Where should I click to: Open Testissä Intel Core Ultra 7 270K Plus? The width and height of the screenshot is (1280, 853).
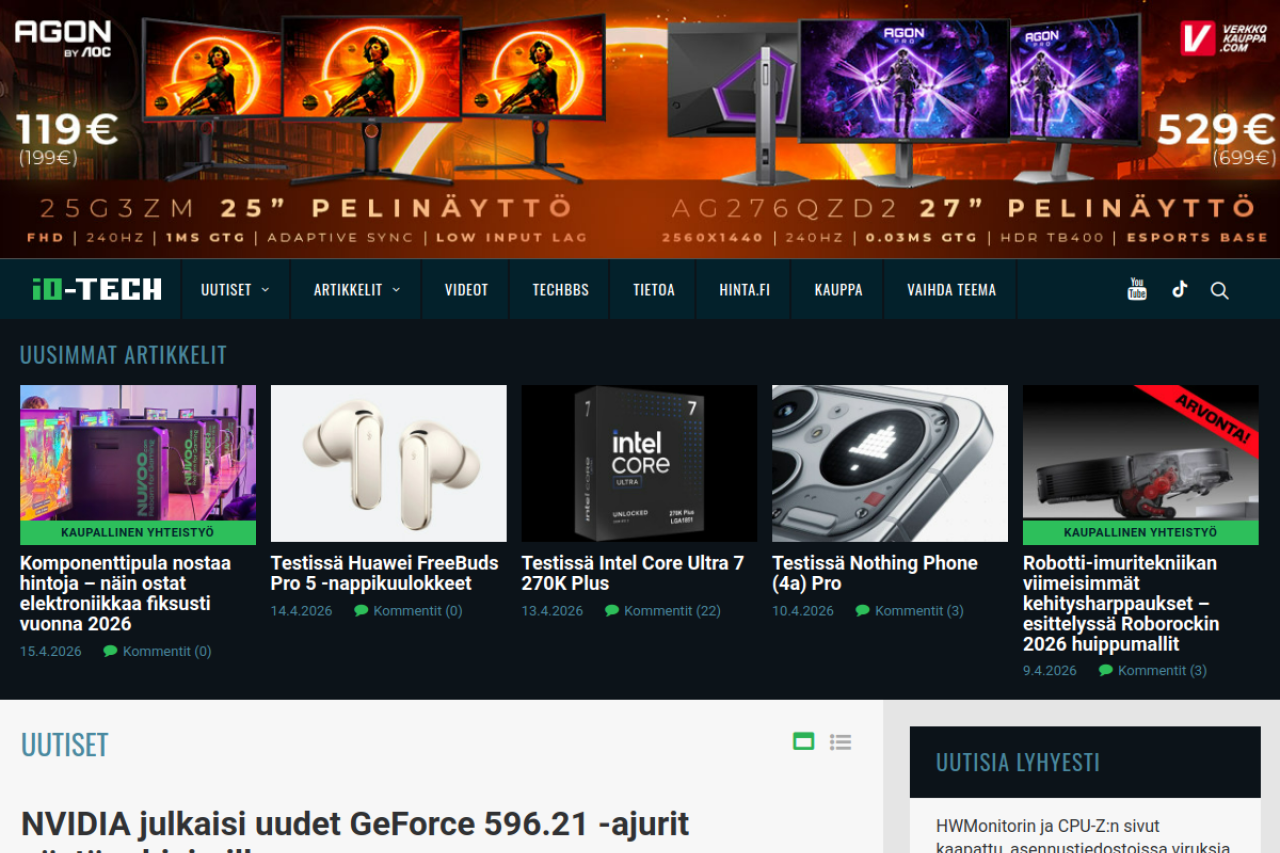point(633,573)
